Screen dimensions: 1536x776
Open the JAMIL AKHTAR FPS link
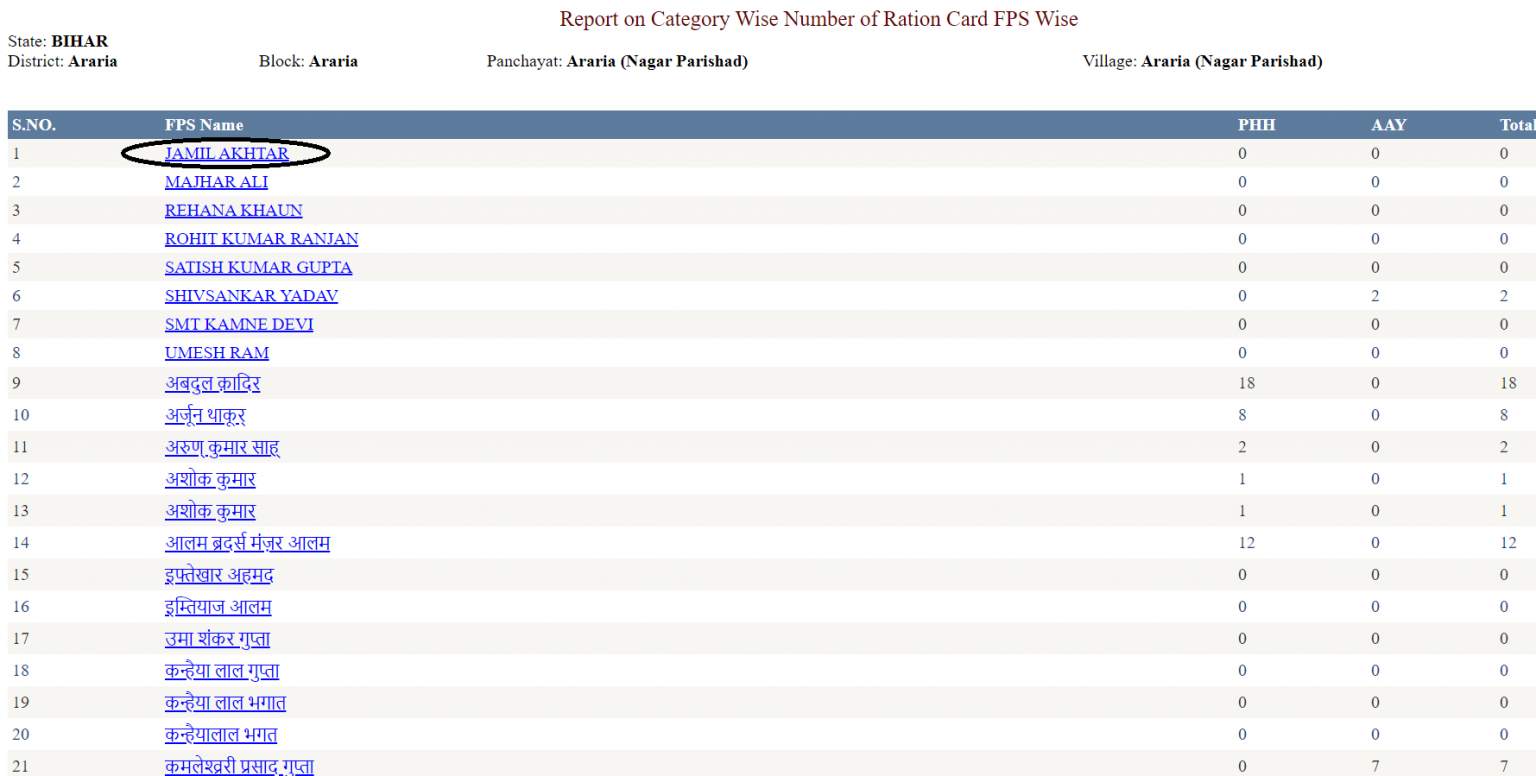pyautogui.click(x=226, y=154)
